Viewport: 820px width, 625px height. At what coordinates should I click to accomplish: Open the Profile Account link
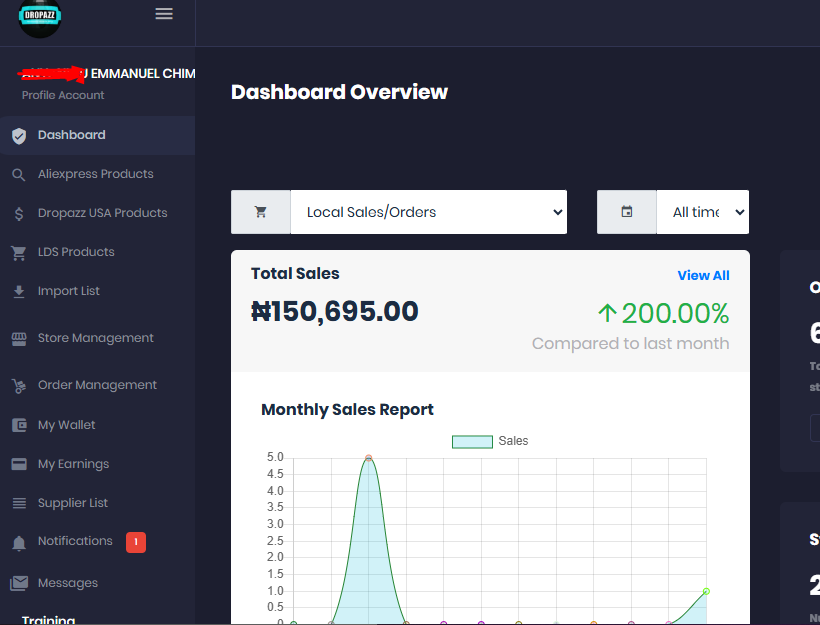coord(63,95)
